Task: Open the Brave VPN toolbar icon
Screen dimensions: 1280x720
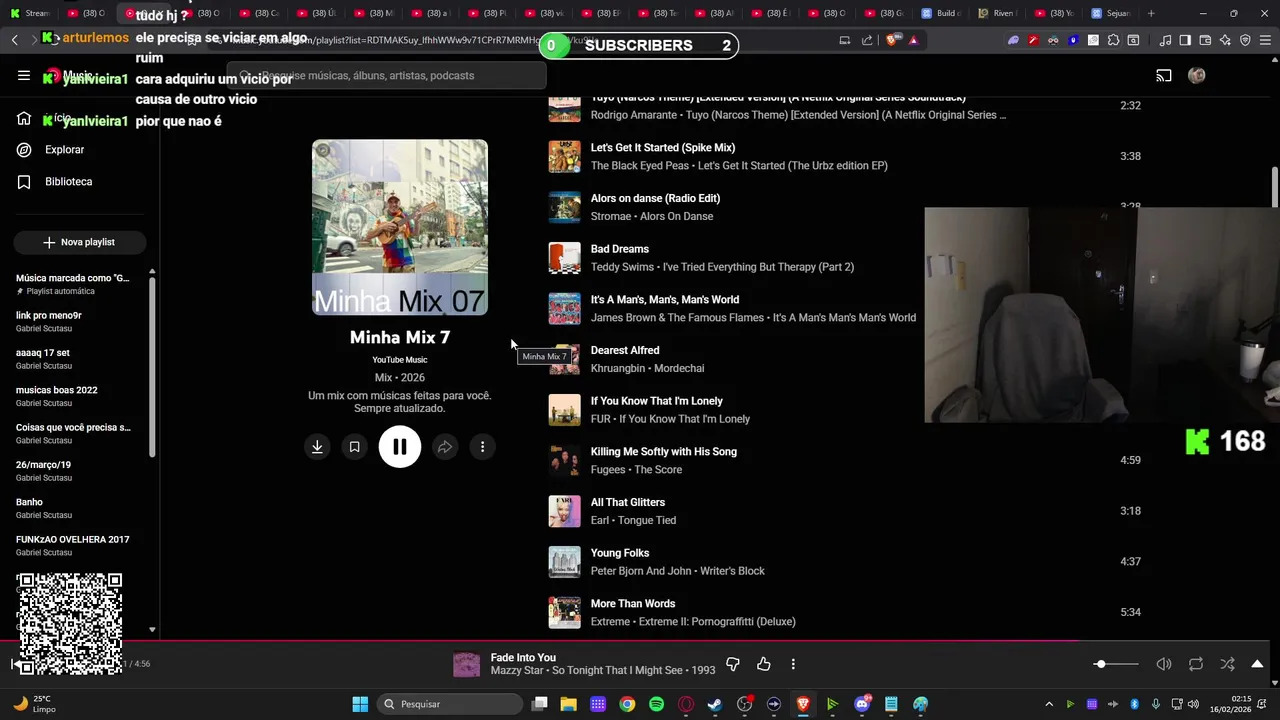Action: point(1245,40)
